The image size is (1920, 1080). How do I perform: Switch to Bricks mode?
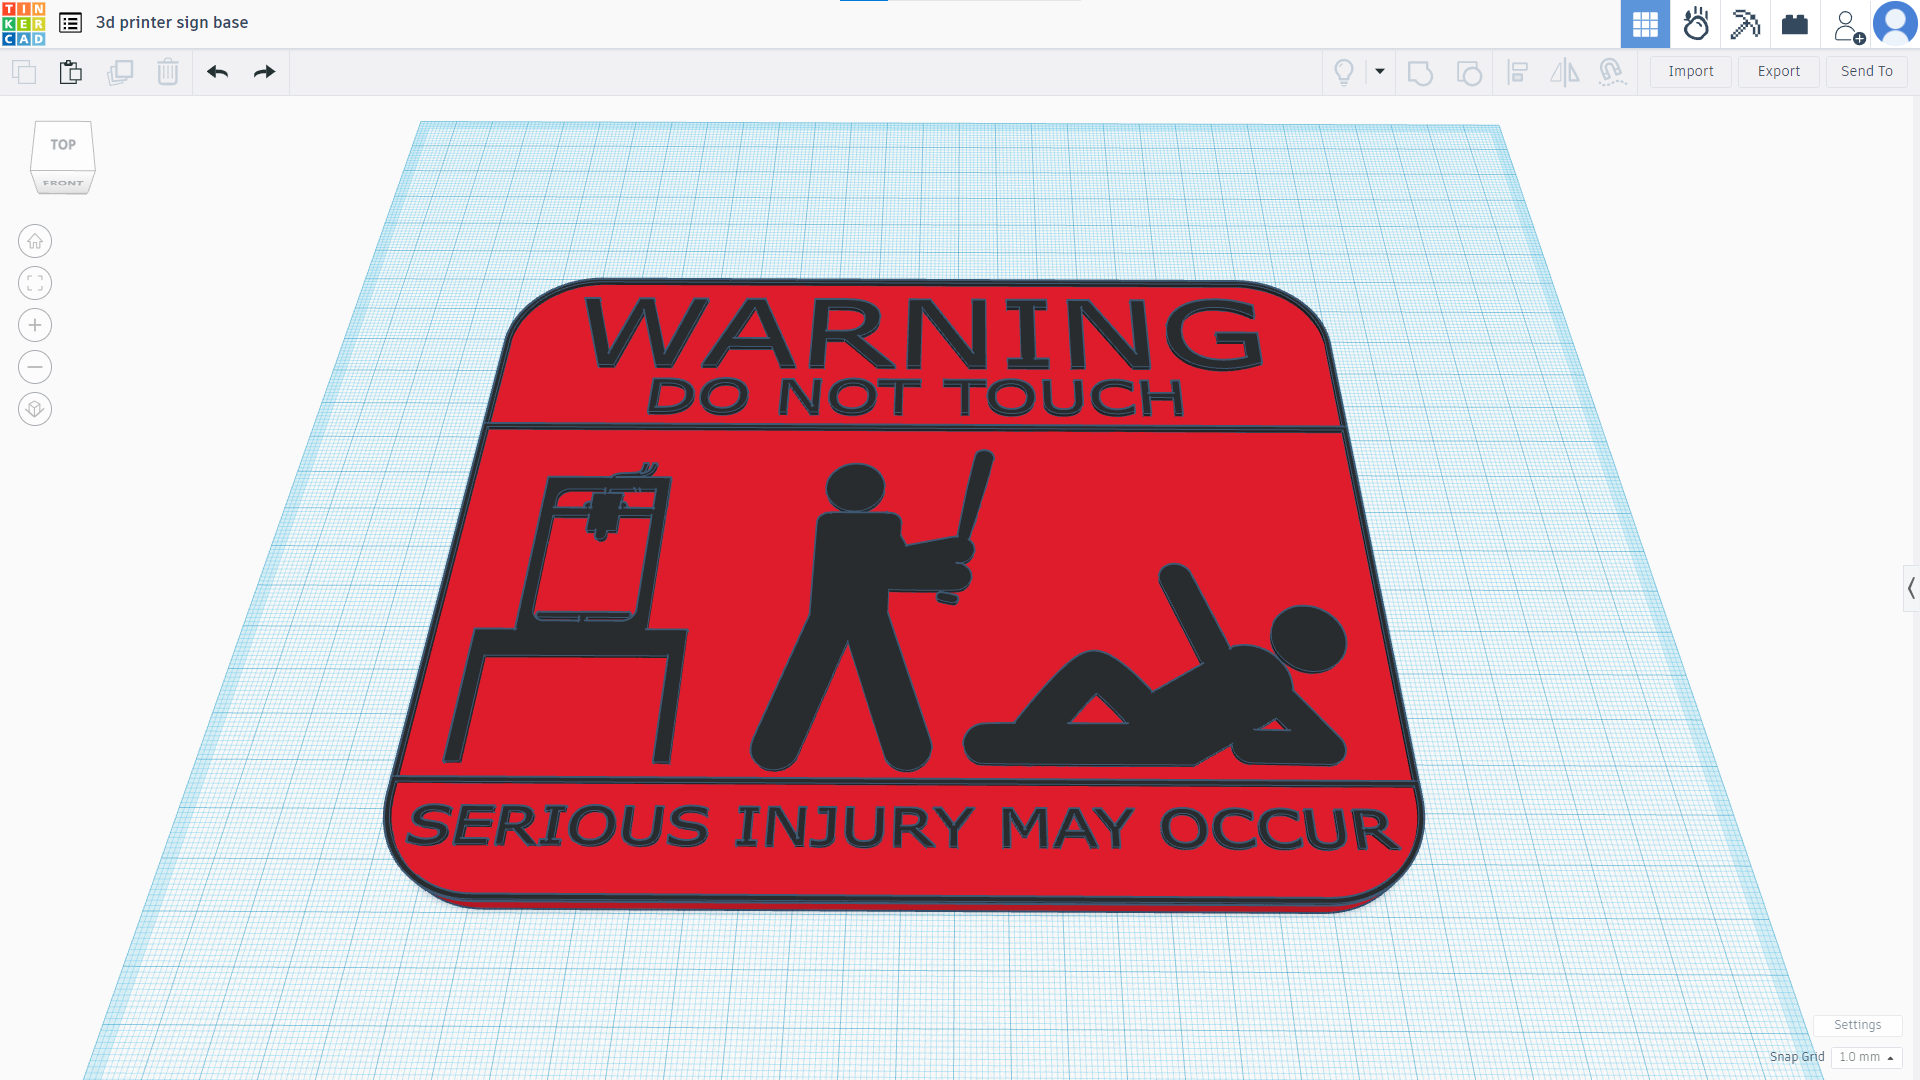pyautogui.click(x=1795, y=24)
